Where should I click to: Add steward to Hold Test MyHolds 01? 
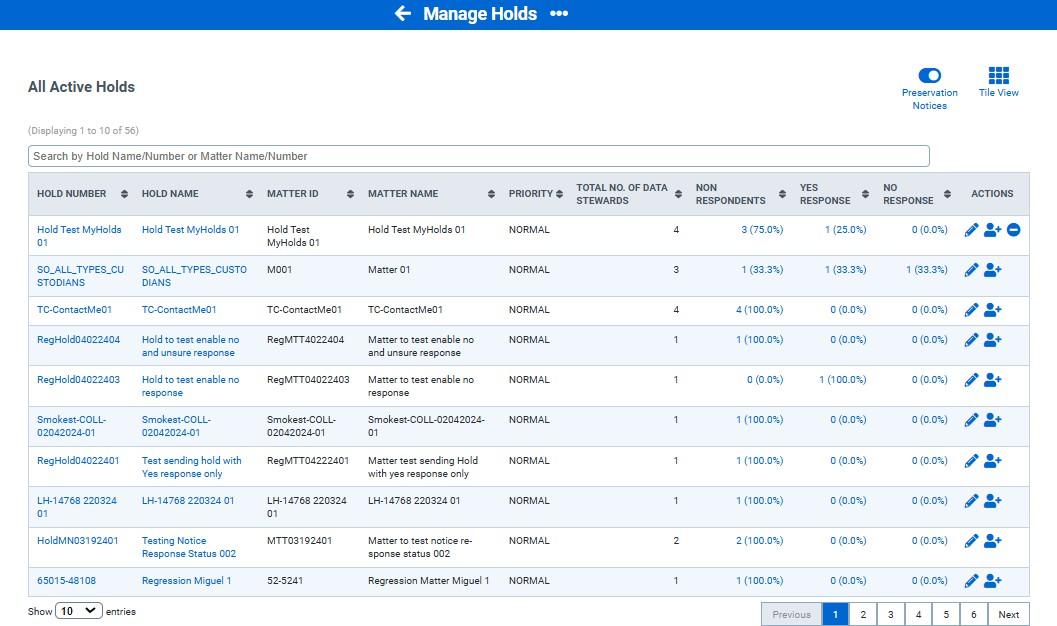coord(992,230)
